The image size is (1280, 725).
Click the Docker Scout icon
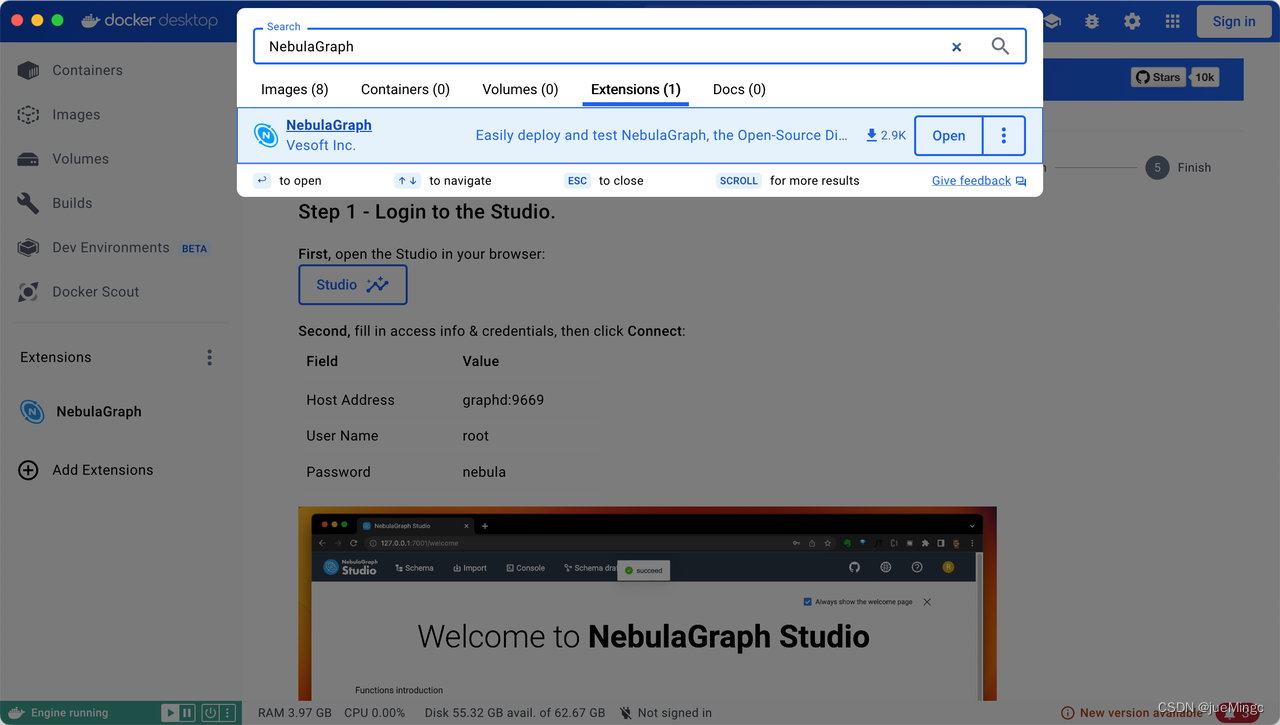point(28,292)
